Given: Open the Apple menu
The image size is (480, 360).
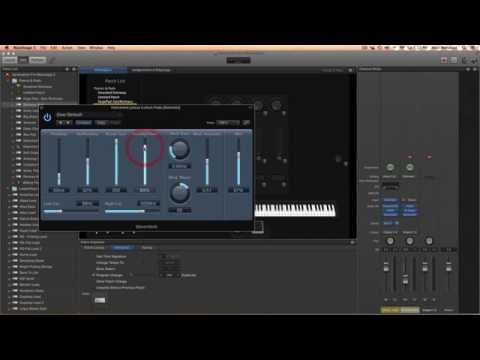Looking at the screenshot, I should click(7, 48).
